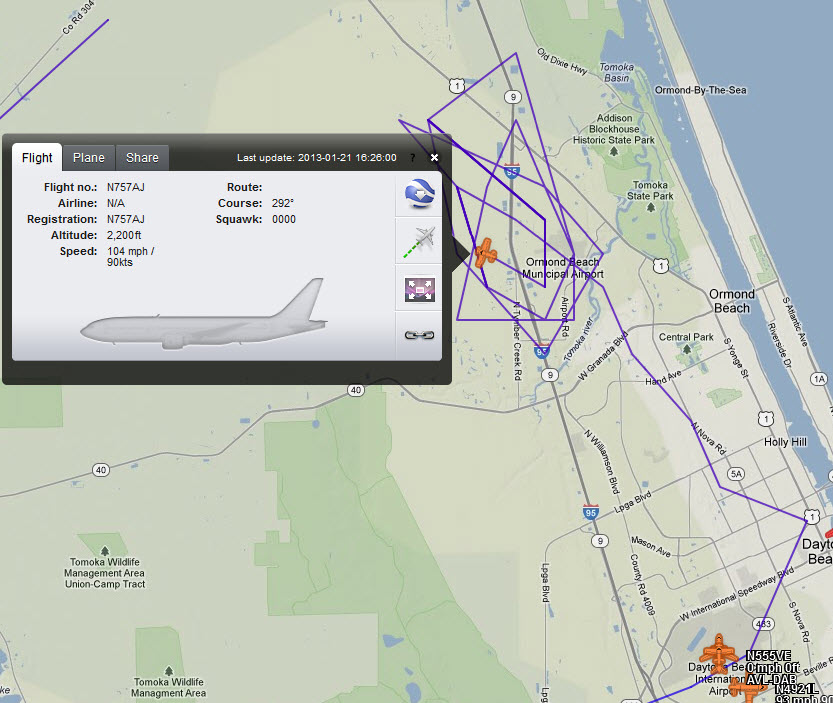The width and height of the screenshot is (833, 703).
Task: Select the orange plane near Ormond Beach Airport
Action: [486, 253]
